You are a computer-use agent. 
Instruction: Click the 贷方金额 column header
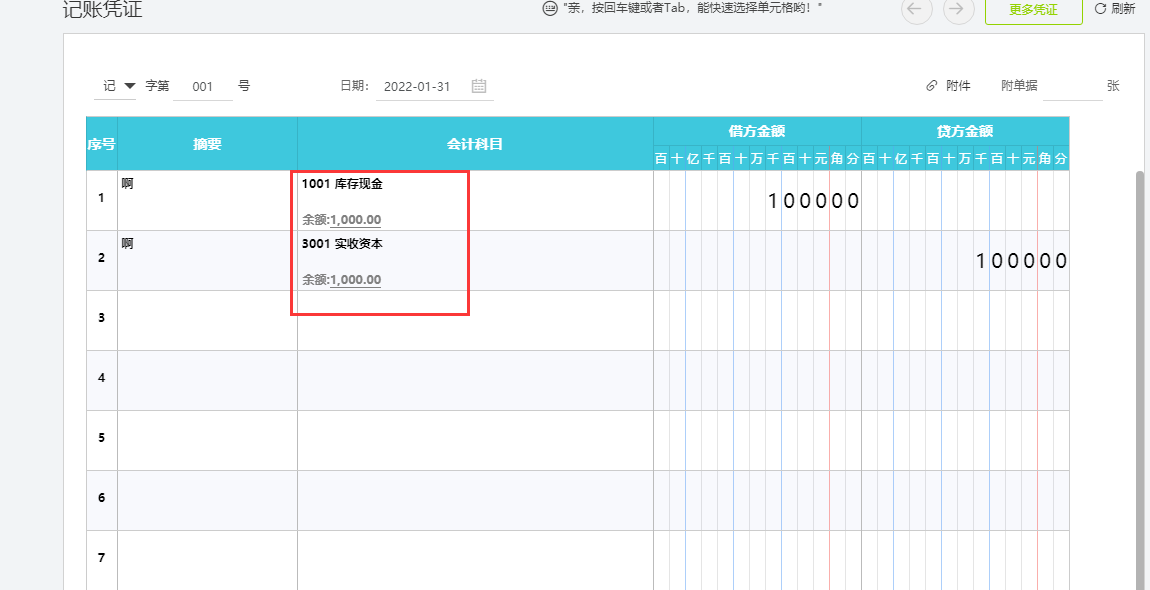pyautogui.click(x=965, y=131)
